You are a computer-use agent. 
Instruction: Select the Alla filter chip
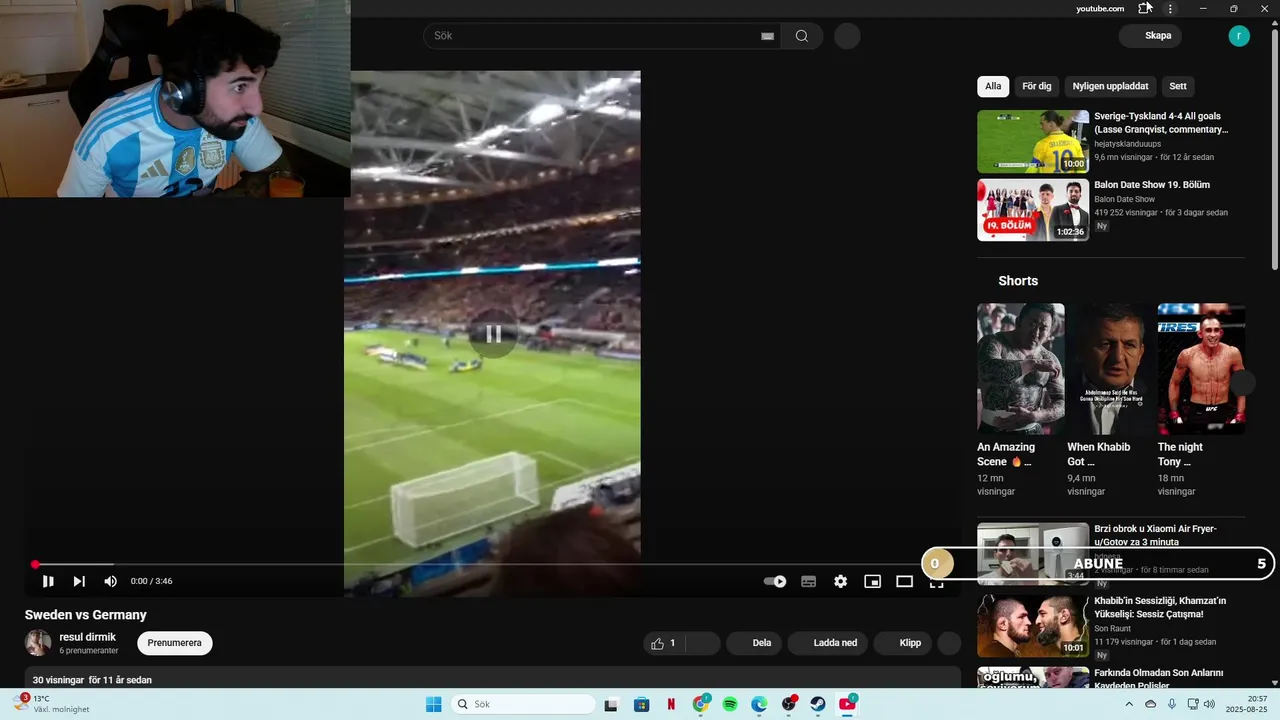(x=993, y=86)
